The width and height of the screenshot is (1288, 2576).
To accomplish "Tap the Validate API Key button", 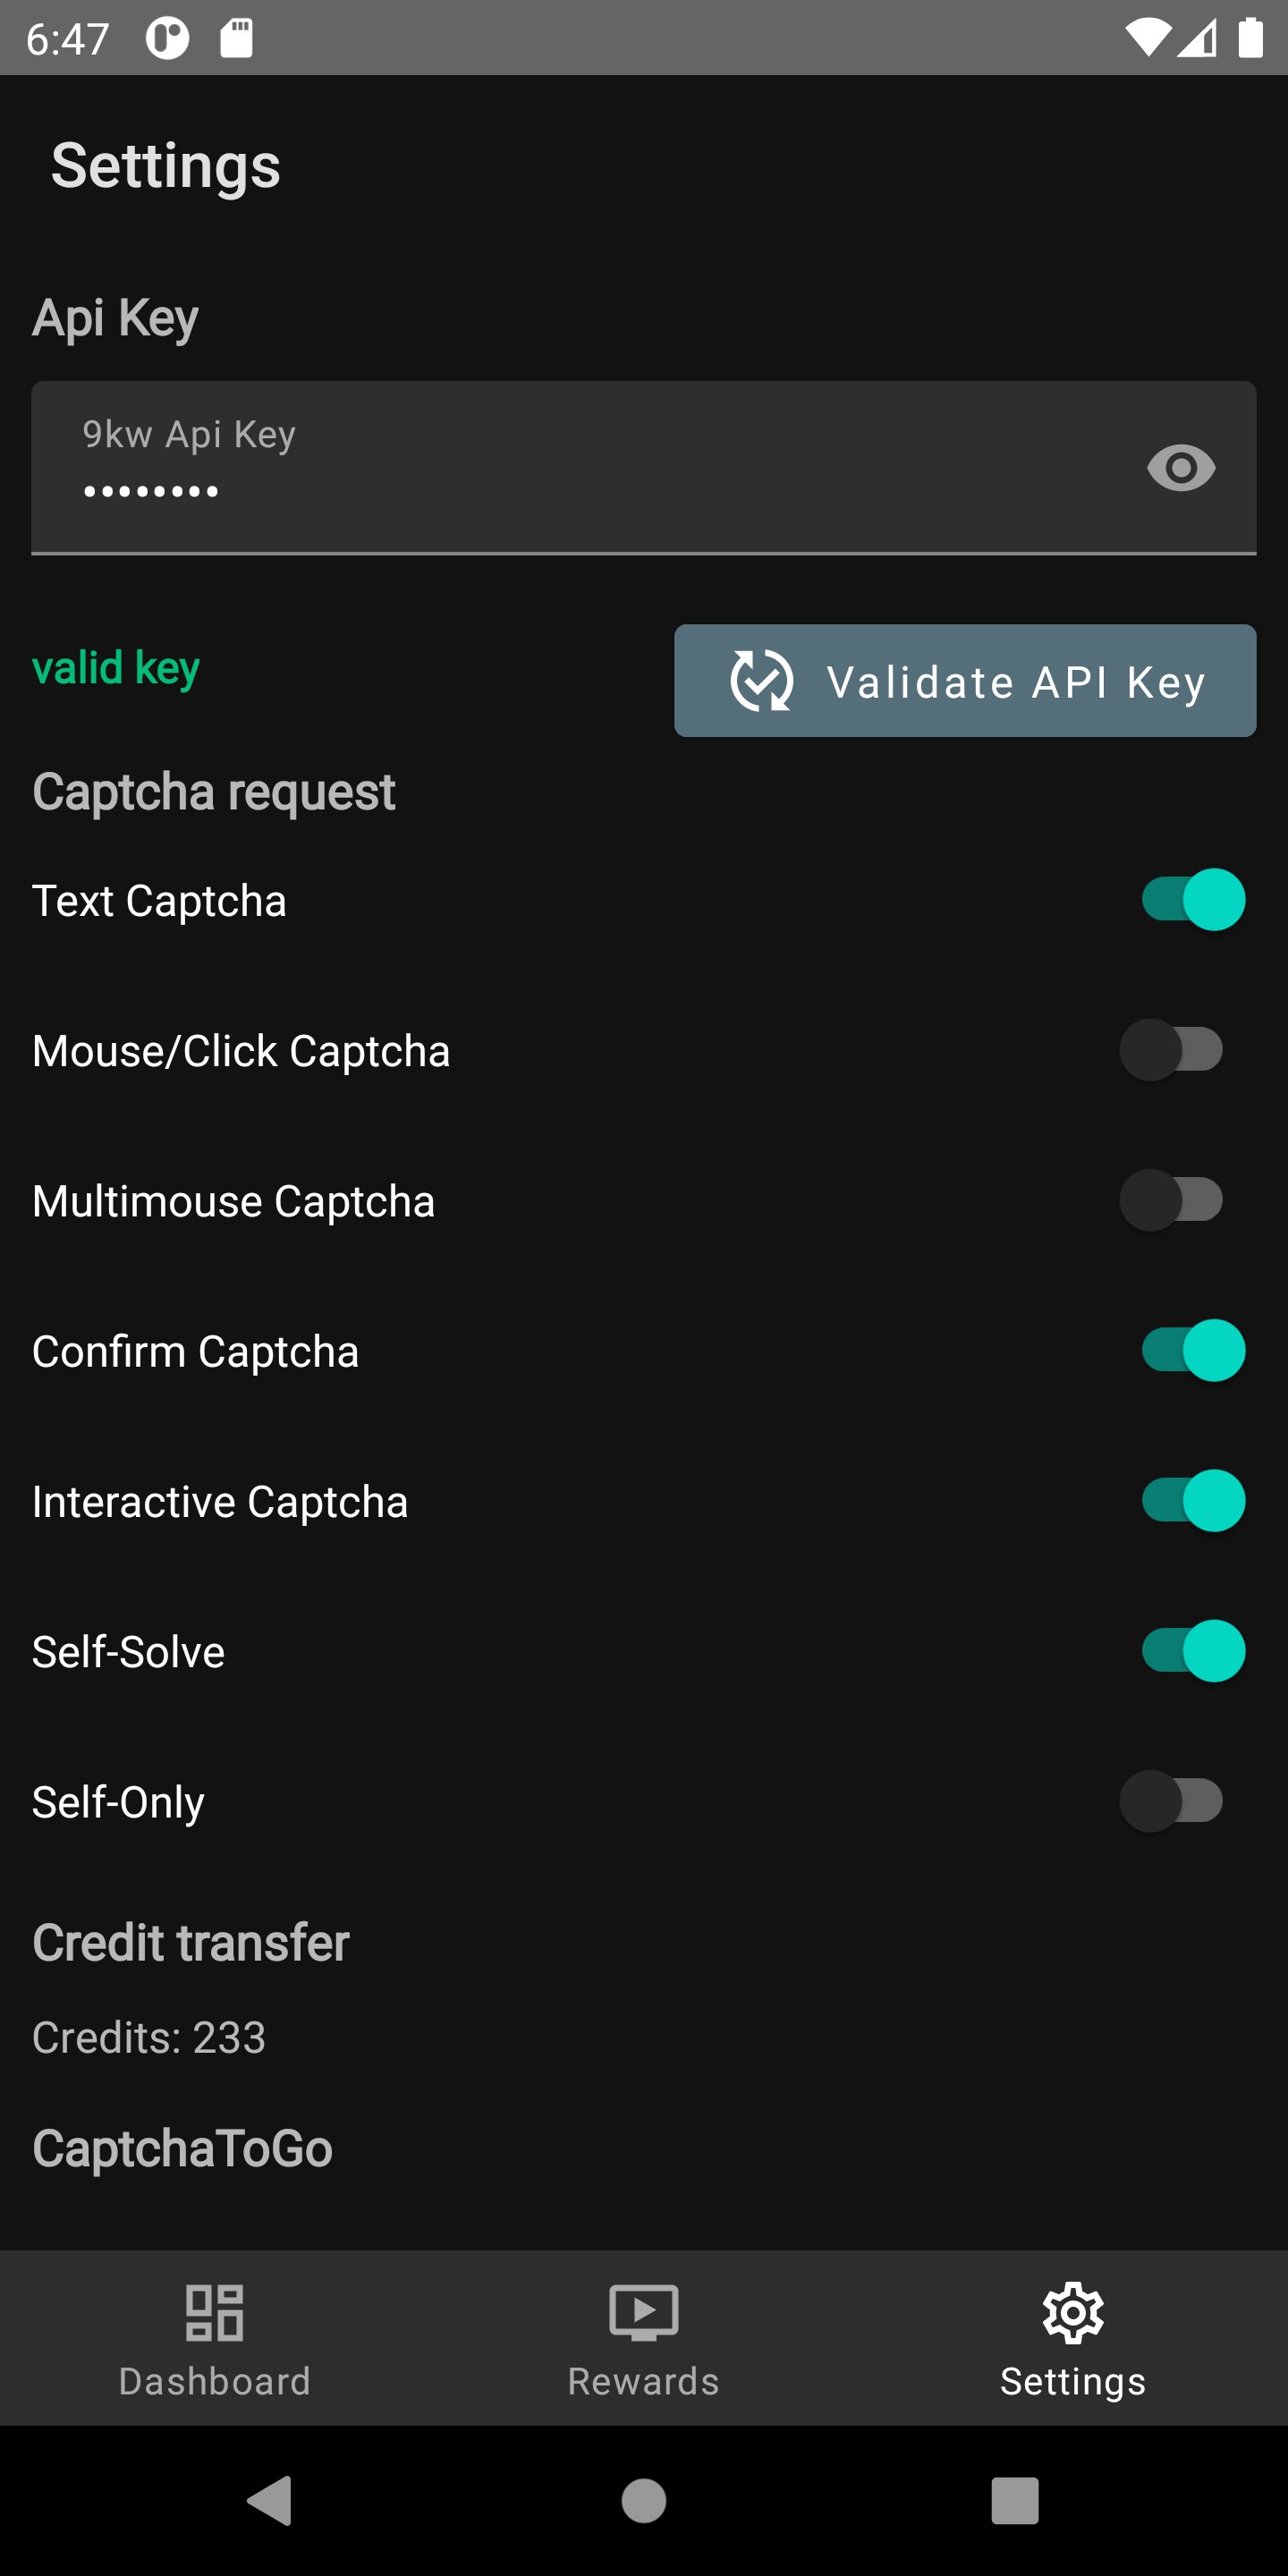I will (965, 681).
